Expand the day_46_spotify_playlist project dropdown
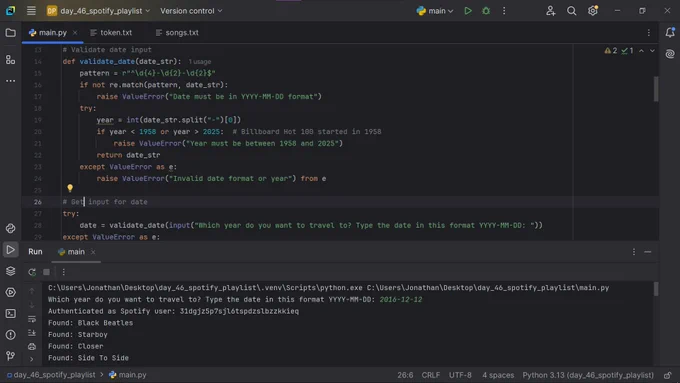Viewport: 680px width, 383px height. coord(98,11)
